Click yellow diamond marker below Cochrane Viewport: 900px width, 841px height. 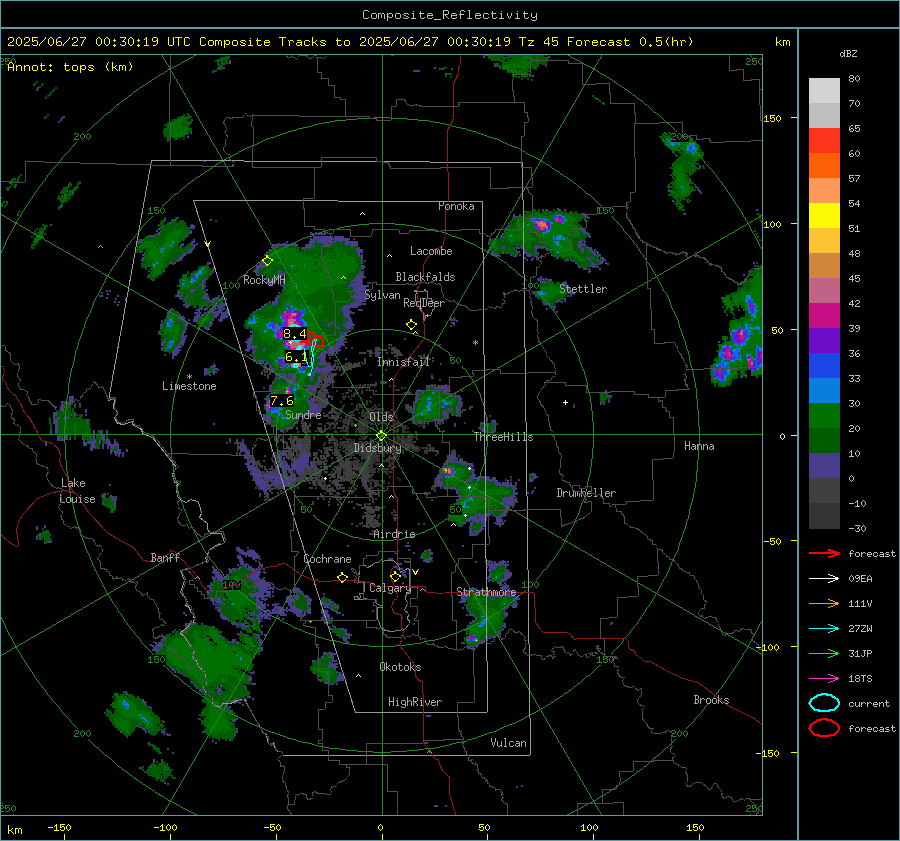(x=343, y=578)
